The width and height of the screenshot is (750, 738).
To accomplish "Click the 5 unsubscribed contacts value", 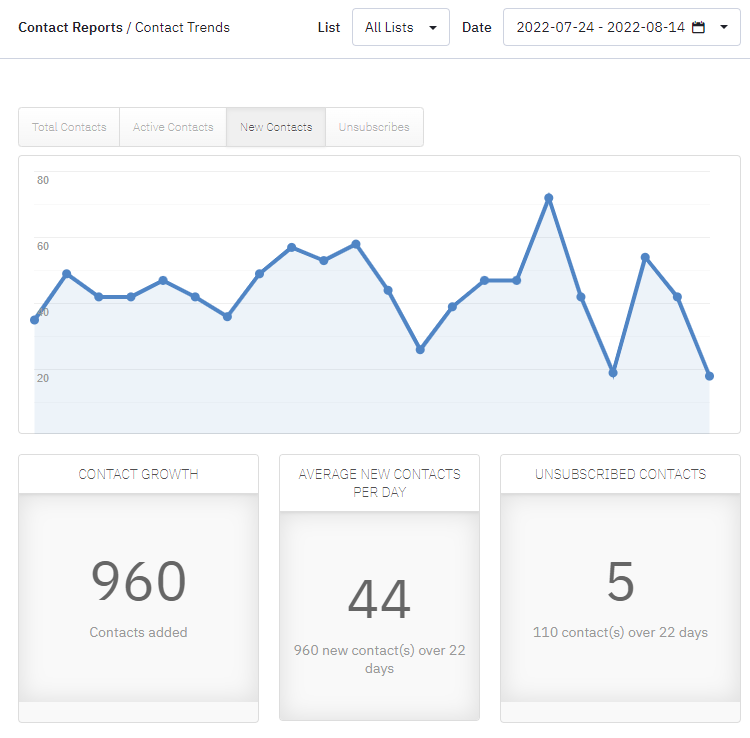I will (620, 582).
